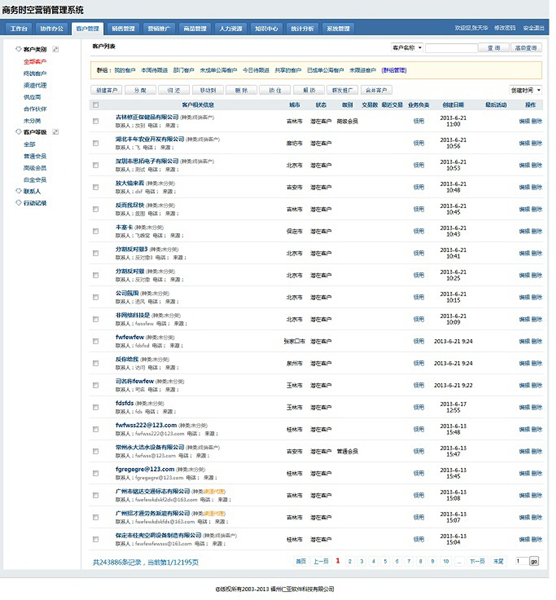The width and height of the screenshot is (556, 600).
Task: Click the diamond bullet icon before 行动记录
Action: [x=18, y=203]
